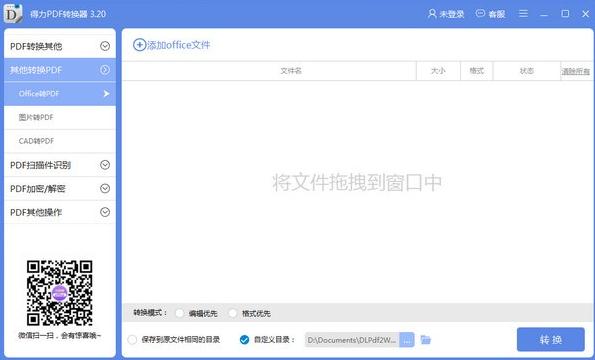Image resolution: width=595 pixels, height=360 pixels.
Task: Maximize the window
Action: click(565, 14)
